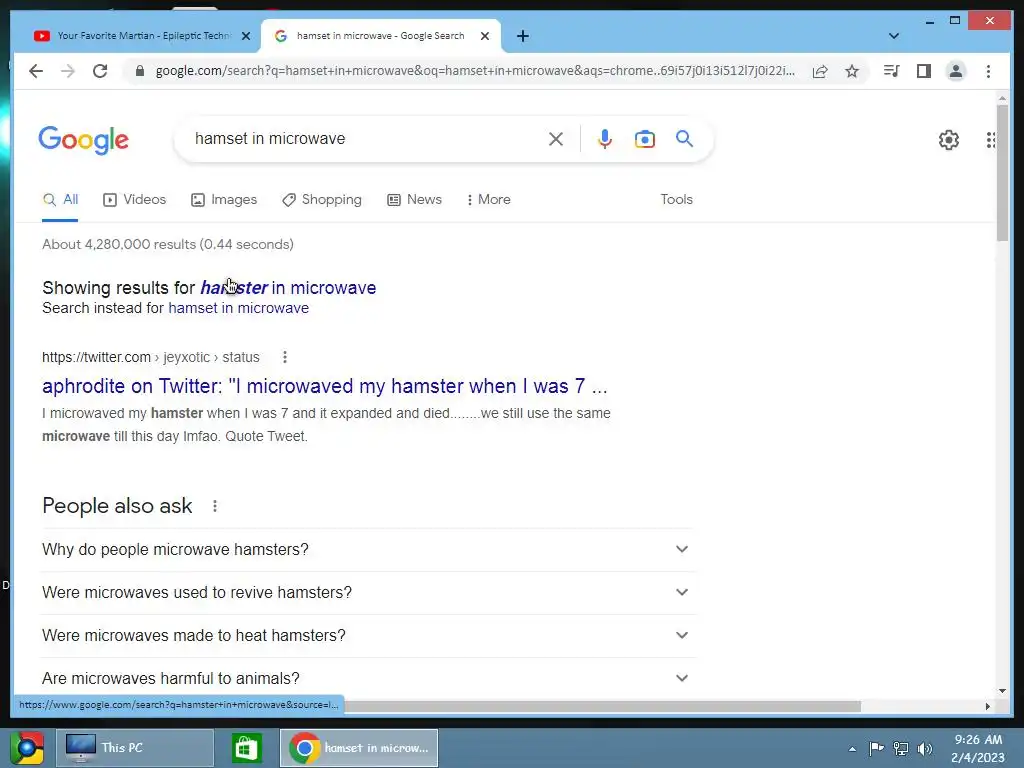
Task: Expand Are microwaves harmful to animals?
Action: coord(366,679)
